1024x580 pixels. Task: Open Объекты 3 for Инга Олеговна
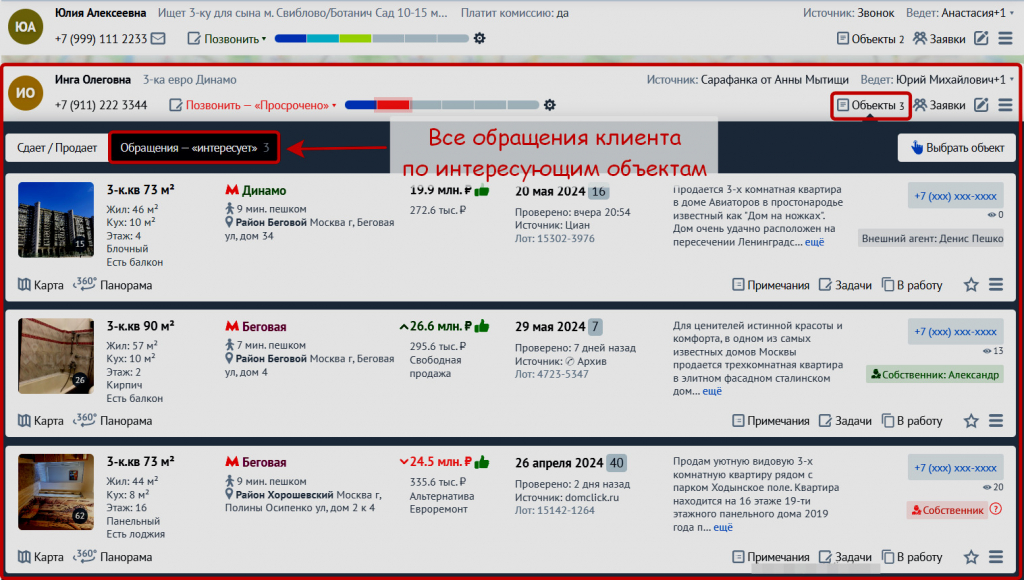click(871, 105)
